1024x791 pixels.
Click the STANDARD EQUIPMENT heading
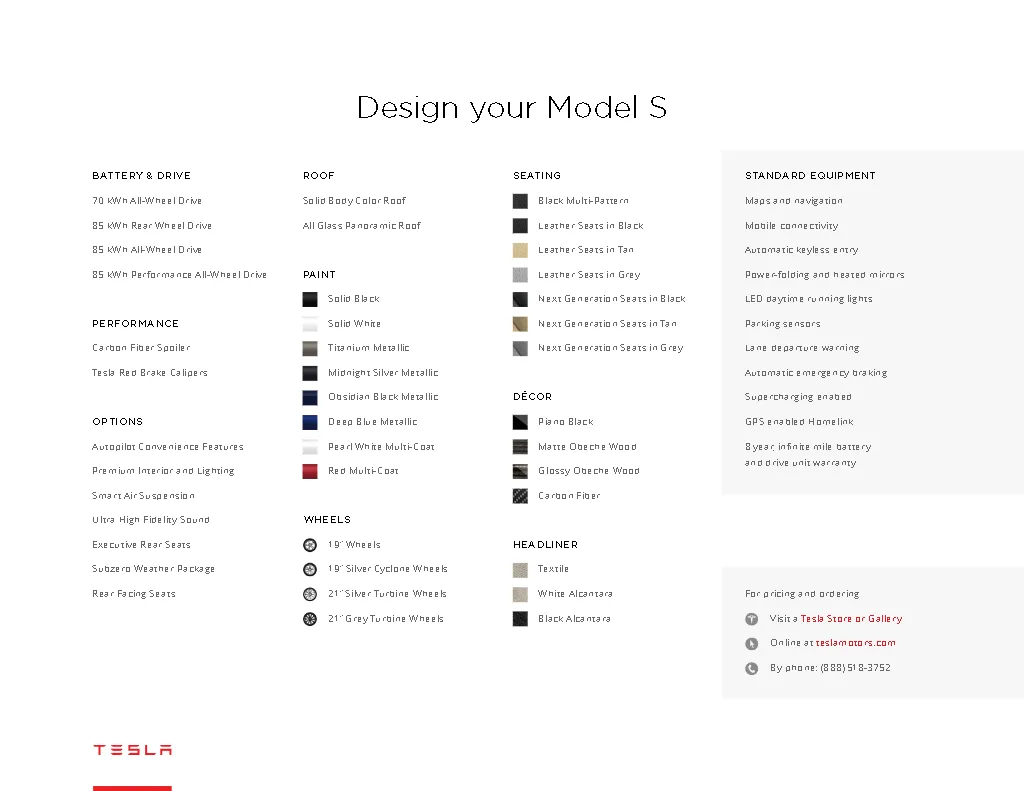(x=810, y=175)
